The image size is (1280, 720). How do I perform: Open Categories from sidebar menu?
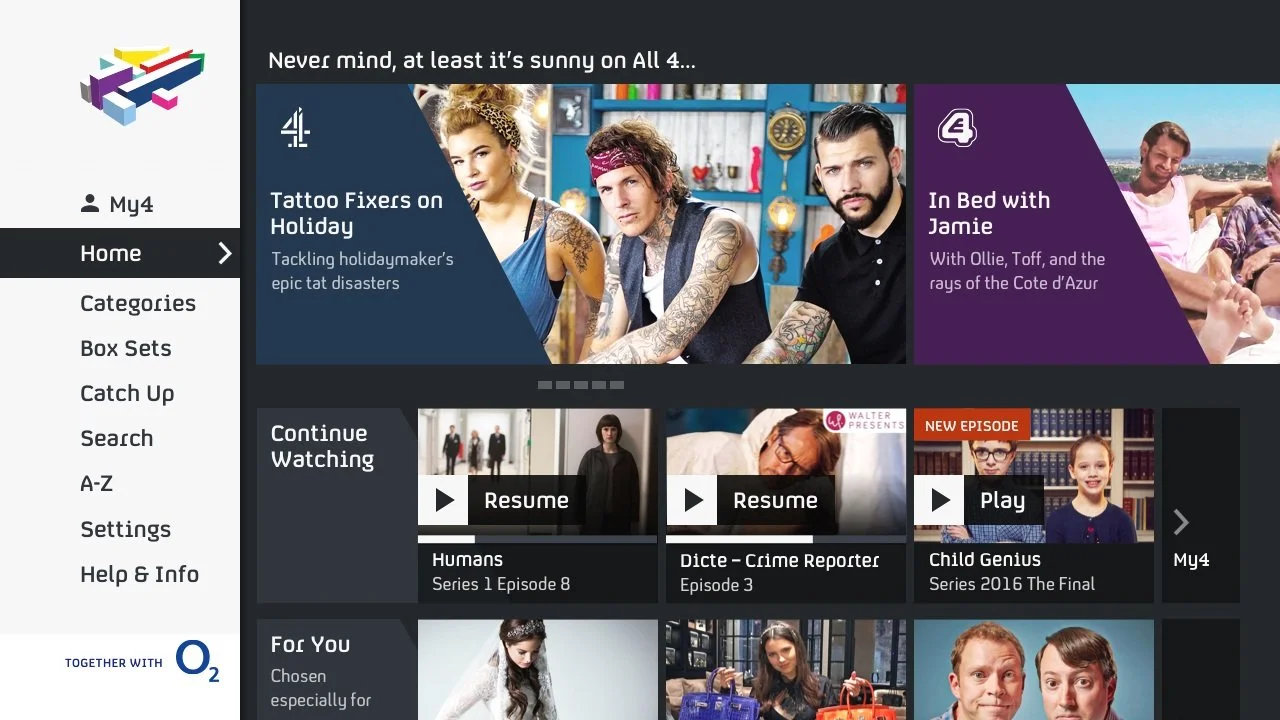(x=138, y=303)
